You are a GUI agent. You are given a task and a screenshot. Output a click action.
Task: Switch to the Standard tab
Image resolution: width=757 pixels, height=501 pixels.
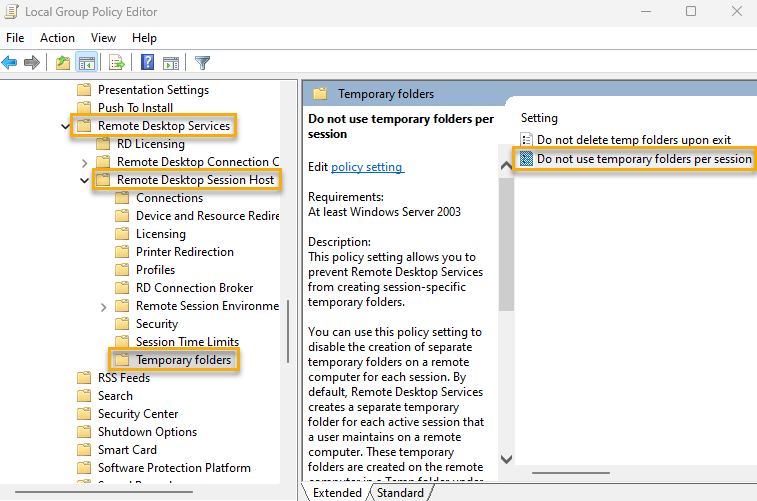[x=400, y=493]
